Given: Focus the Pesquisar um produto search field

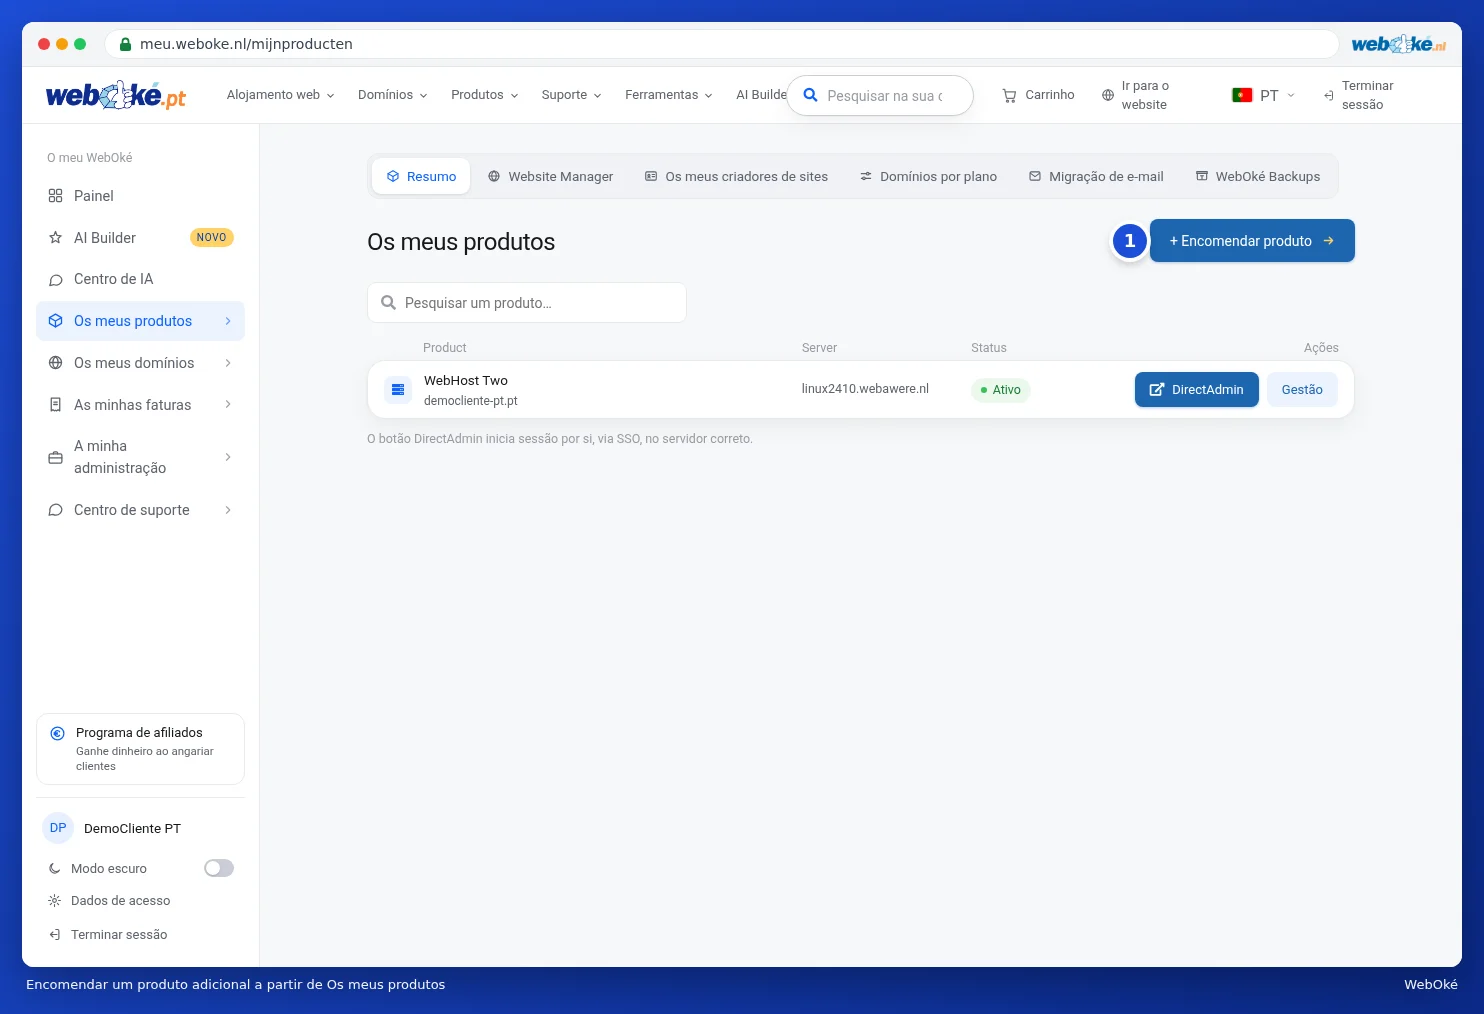Looking at the screenshot, I should click(x=527, y=303).
